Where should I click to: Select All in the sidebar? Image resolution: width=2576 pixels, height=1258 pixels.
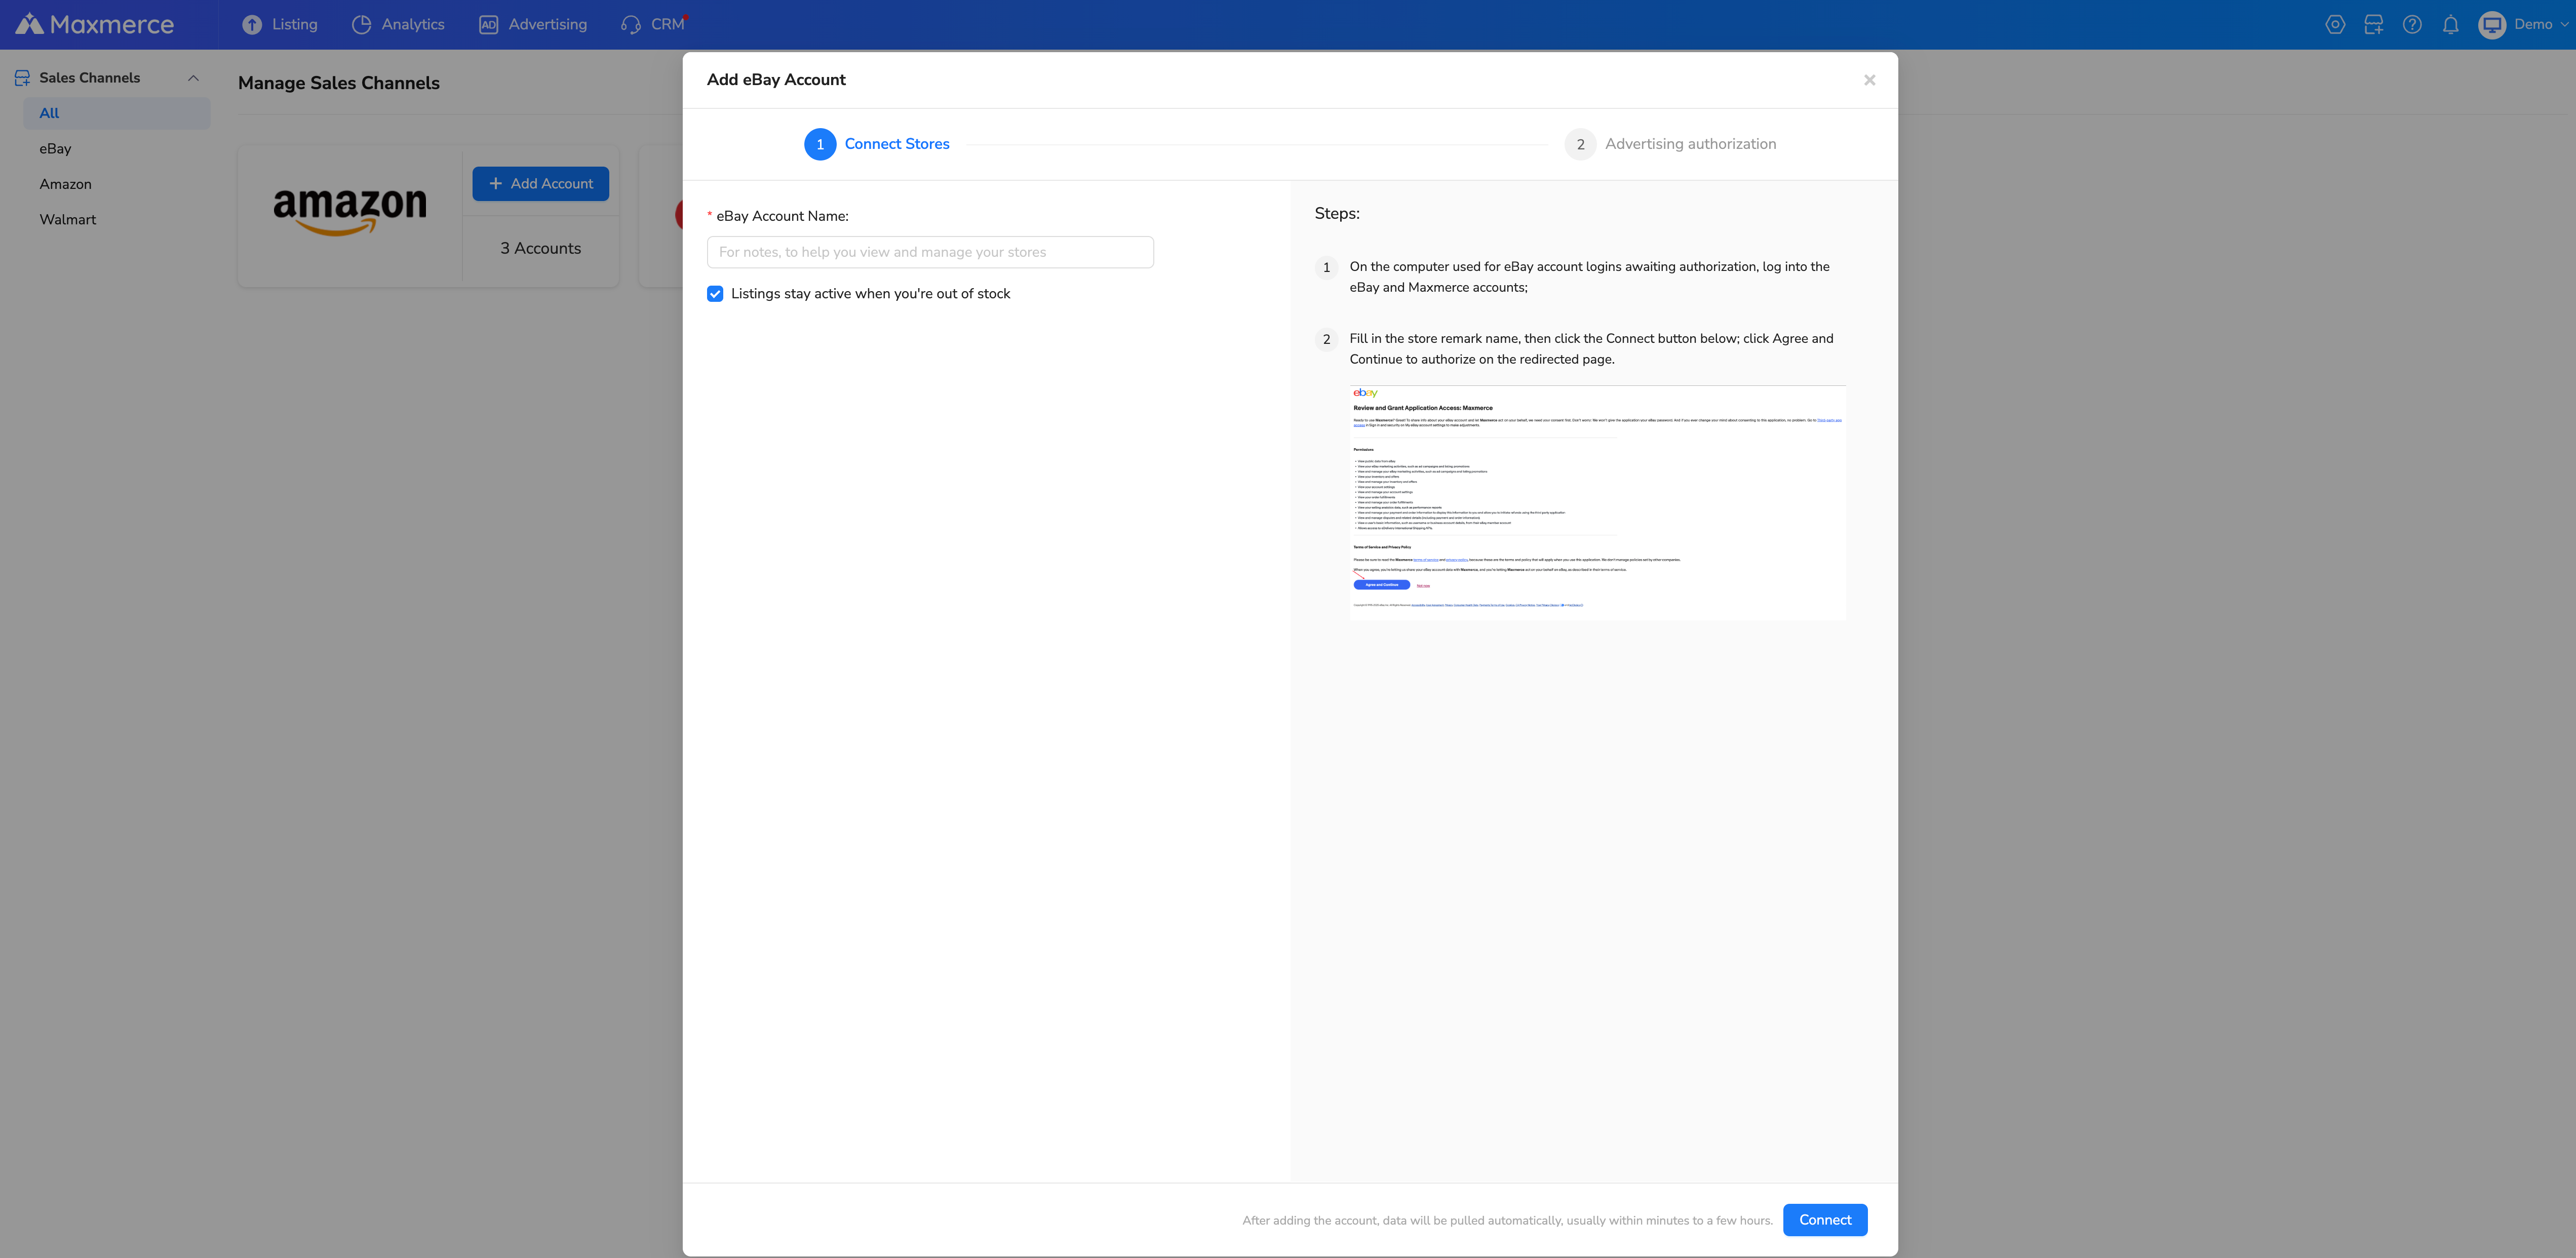(117, 113)
